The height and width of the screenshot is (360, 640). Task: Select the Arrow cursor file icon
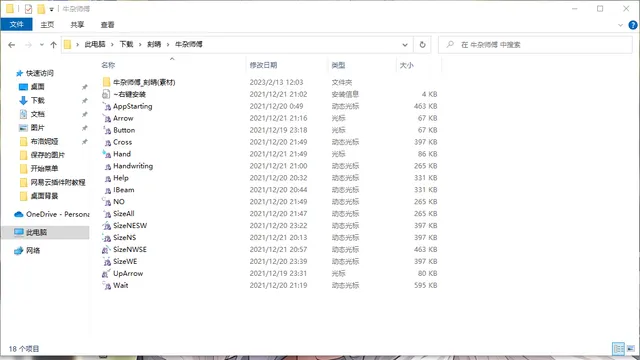pos(107,118)
